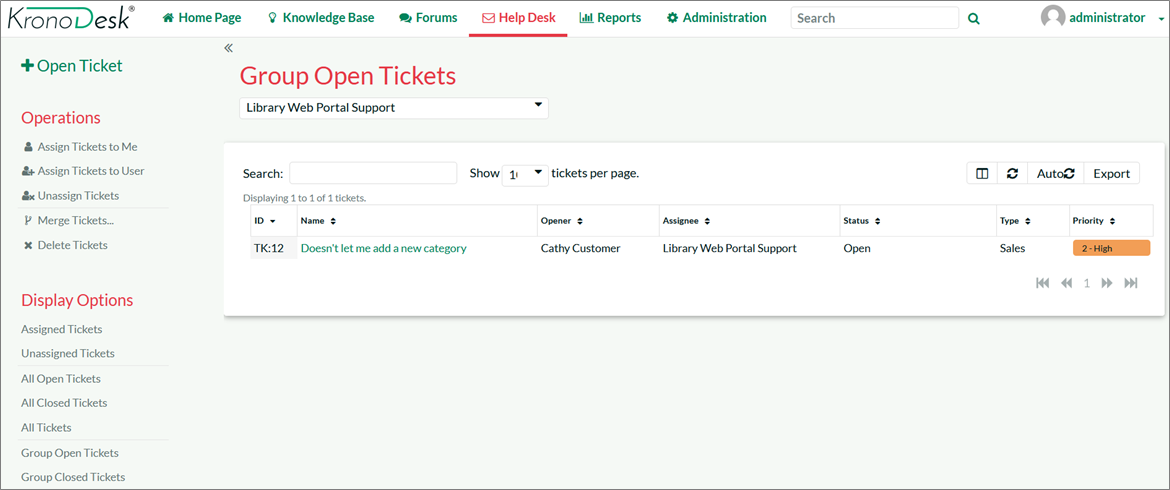
Task: Switch to the Reports tab
Action: 610,18
